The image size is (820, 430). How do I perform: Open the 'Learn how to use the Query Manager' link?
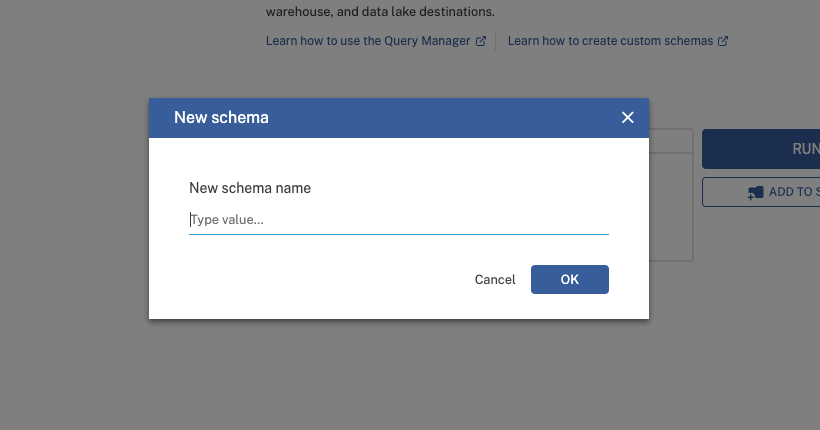[367, 41]
